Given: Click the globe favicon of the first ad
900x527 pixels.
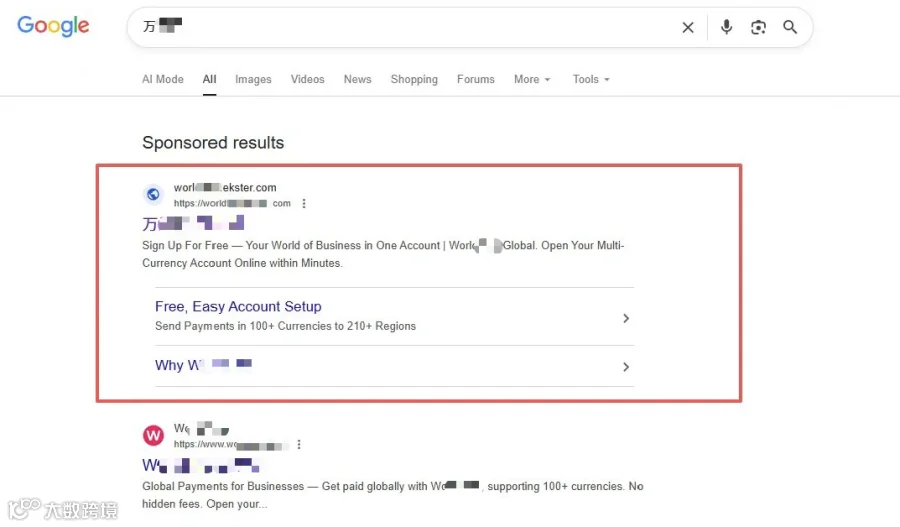Looking at the screenshot, I should (x=153, y=195).
